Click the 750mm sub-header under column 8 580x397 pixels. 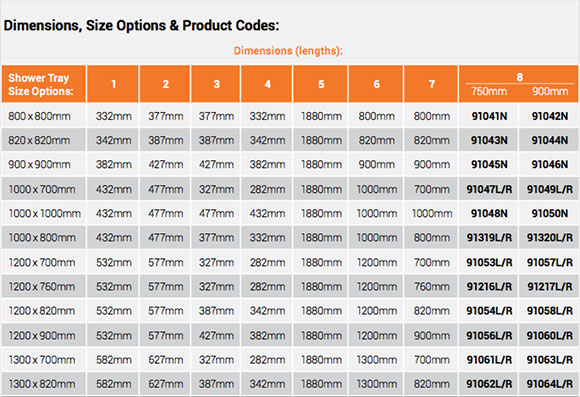489,91
